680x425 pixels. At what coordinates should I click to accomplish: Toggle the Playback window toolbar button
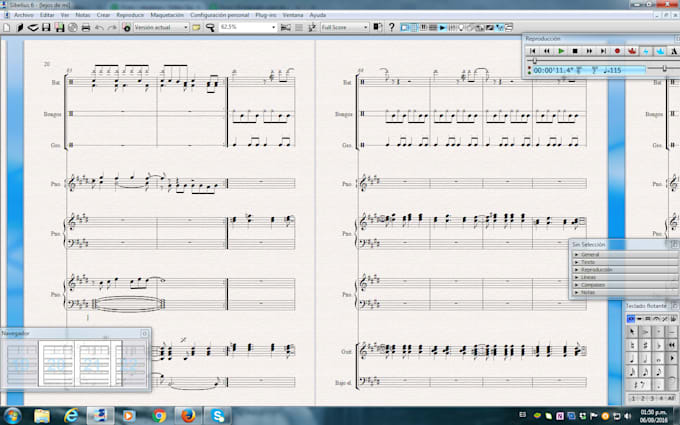442,27
